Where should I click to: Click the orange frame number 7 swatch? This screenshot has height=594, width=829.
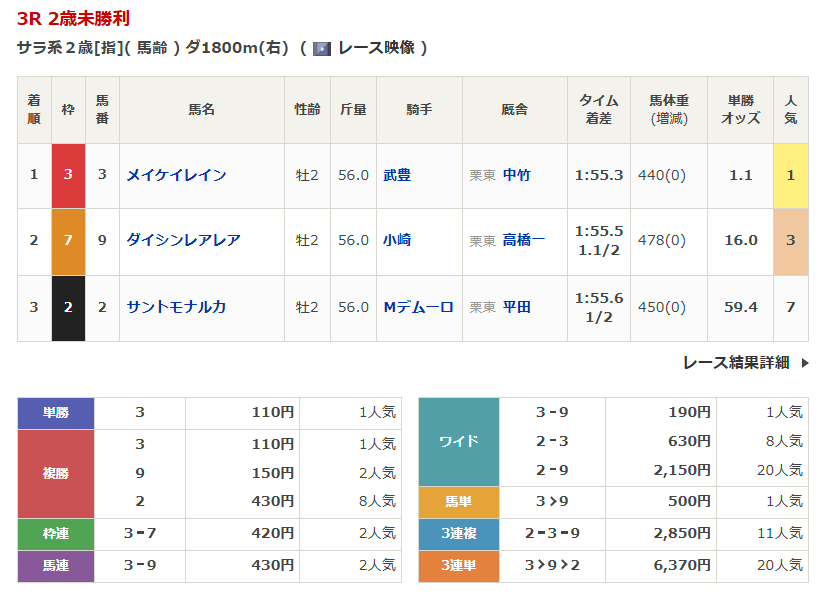coord(68,240)
